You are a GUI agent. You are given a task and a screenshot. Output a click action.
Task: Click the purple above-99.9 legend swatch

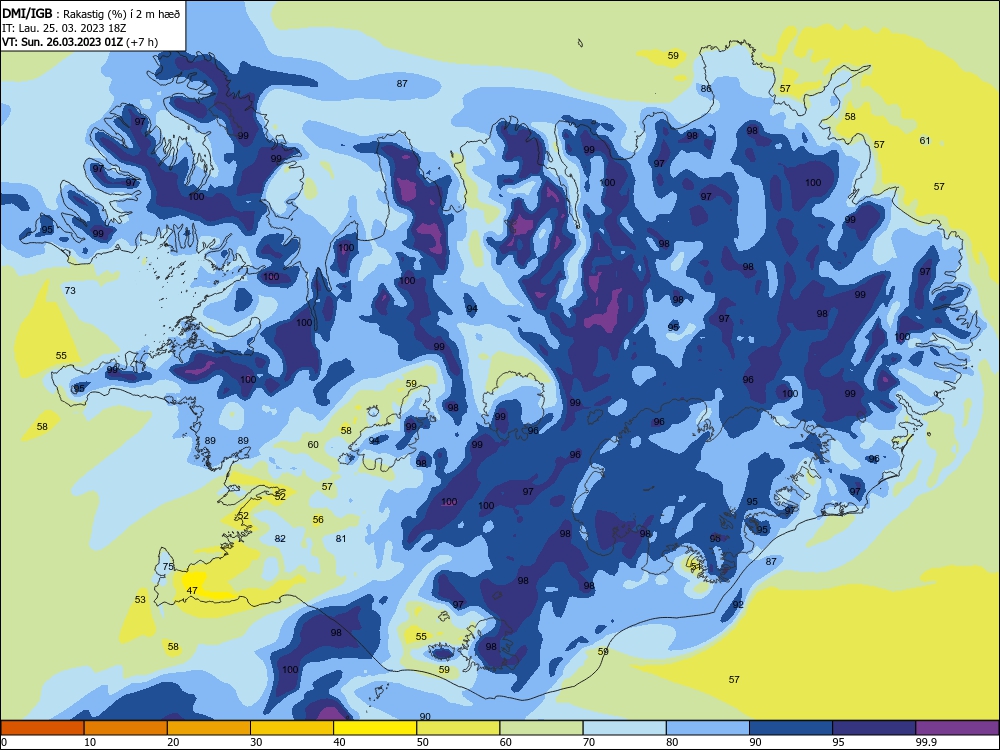point(957,728)
